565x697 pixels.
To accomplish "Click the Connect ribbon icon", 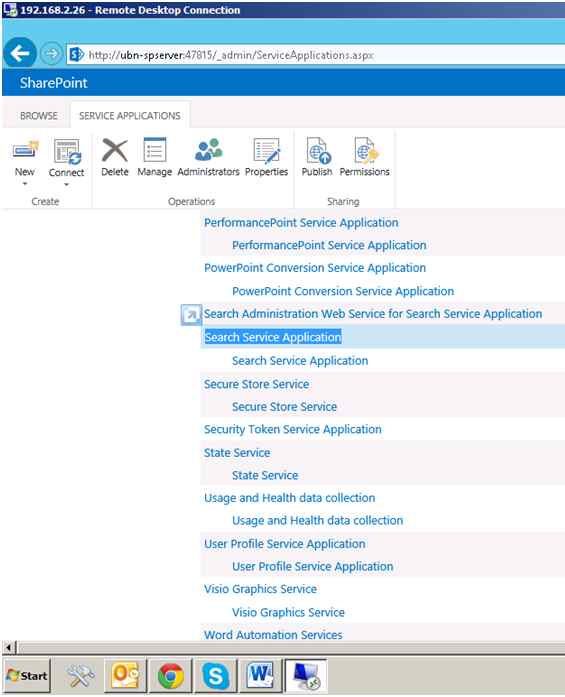I will pyautogui.click(x=67, y=151).
